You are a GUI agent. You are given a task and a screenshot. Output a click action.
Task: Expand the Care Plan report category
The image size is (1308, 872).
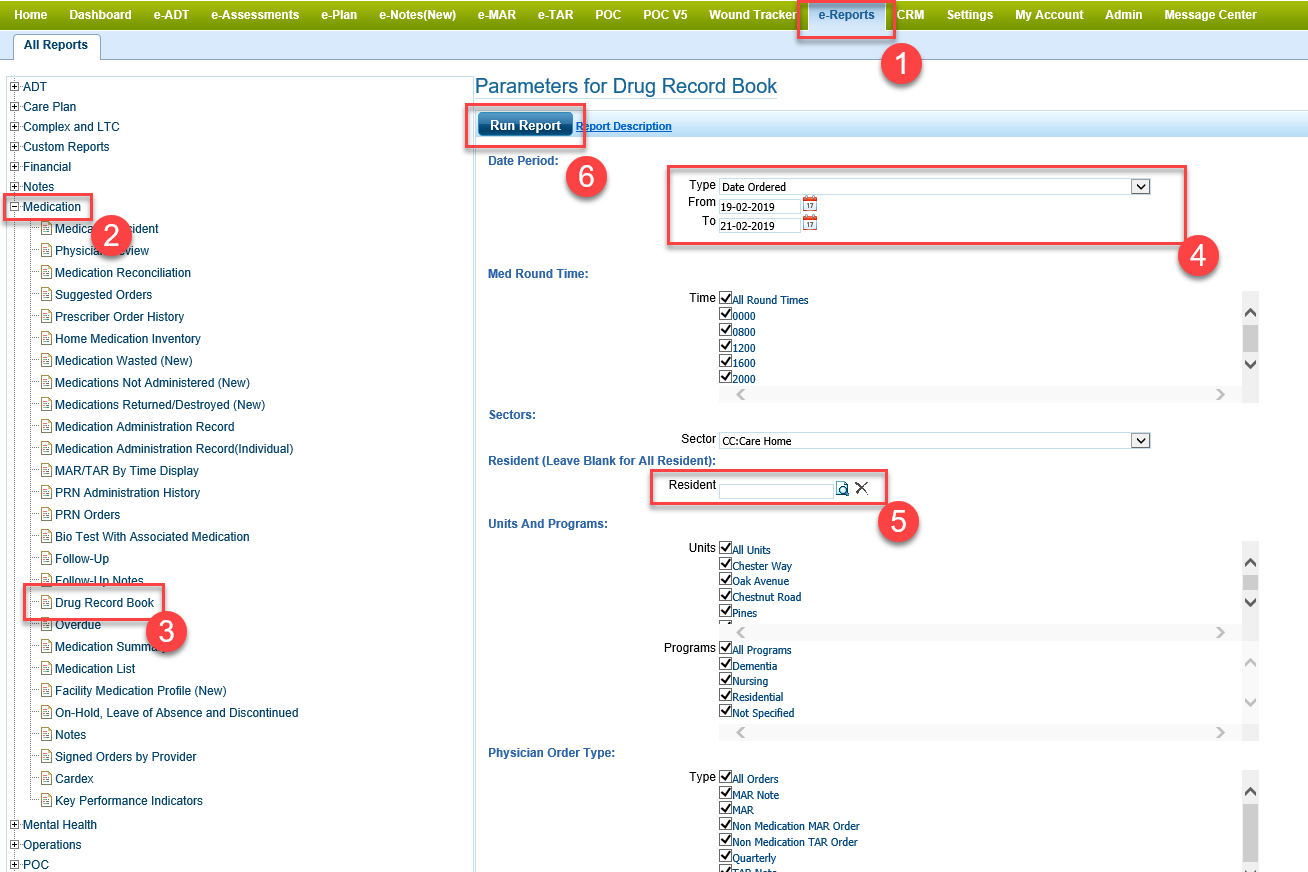click(x=15, y=106)
